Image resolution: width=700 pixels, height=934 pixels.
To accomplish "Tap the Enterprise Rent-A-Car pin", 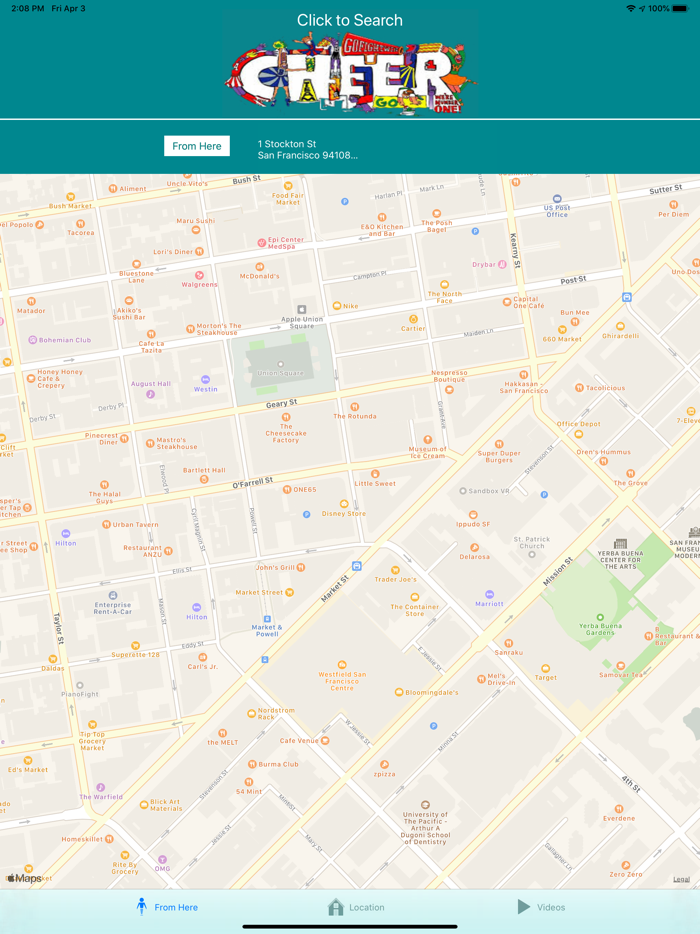I will (113, 595).
